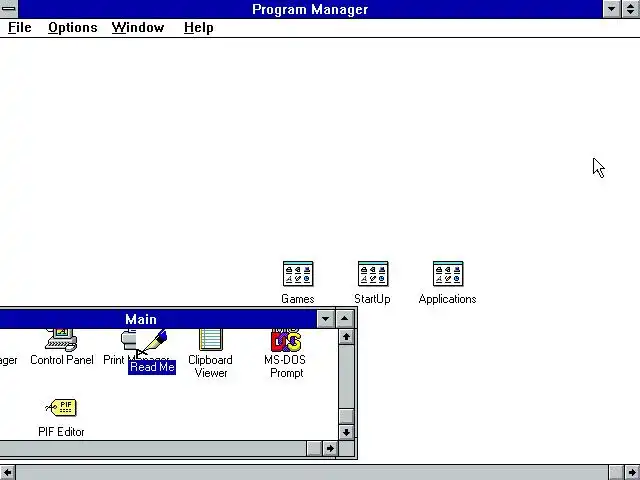The height and width of the screenshot is (480, 640).
Task: Open the Games program group icon
Action: coord(298,274)
